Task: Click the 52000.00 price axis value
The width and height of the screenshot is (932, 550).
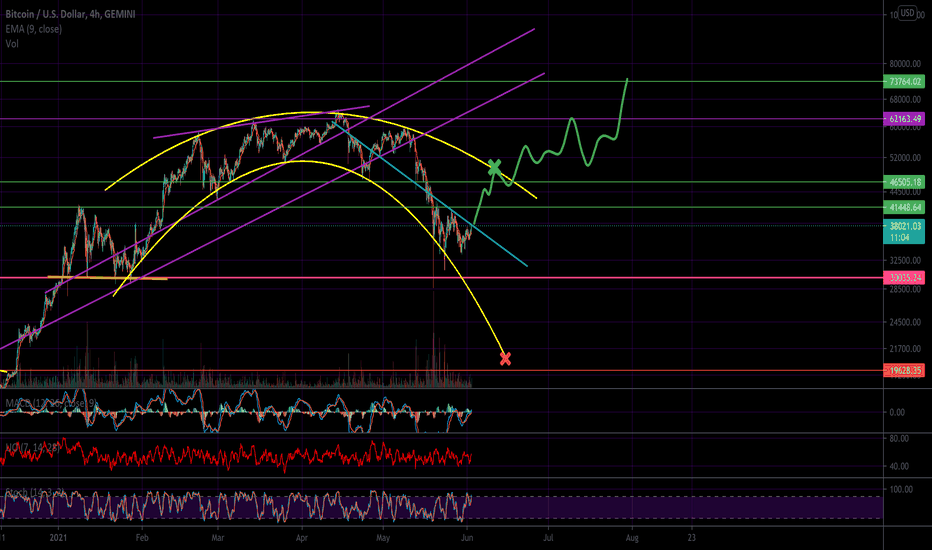Action: [x=905, y=158]
